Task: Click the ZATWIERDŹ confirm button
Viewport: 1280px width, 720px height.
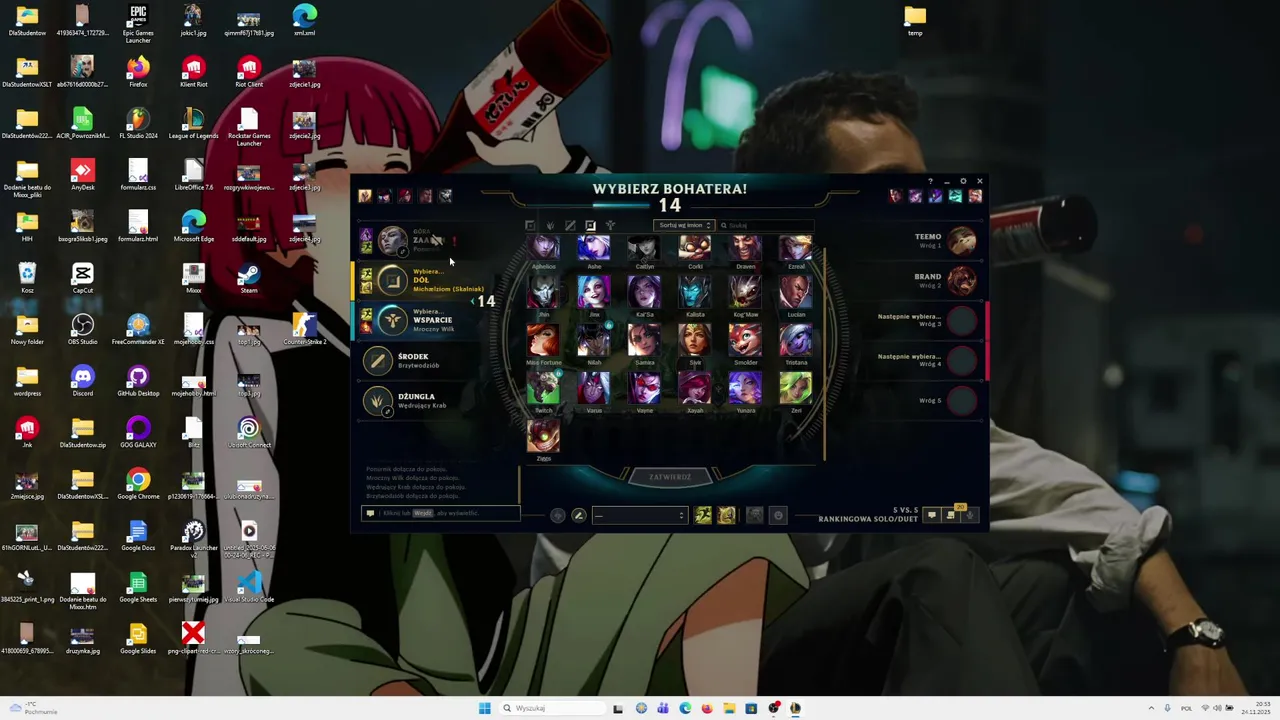Action: tap(670, 477)
